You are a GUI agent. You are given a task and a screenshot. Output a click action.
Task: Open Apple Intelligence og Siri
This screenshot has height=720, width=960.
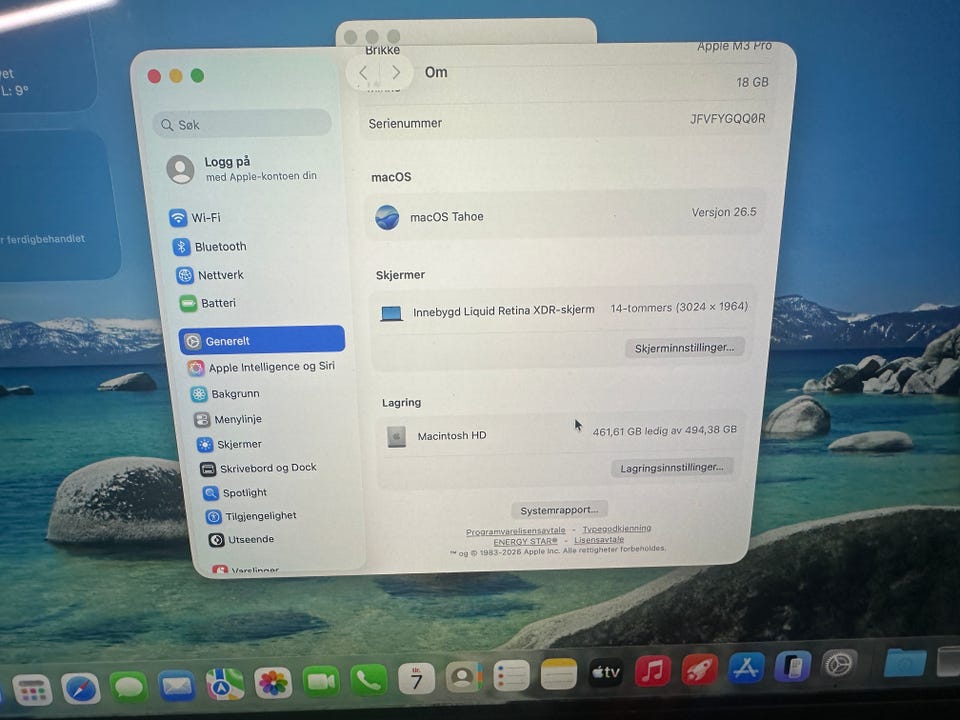(261, 367)
